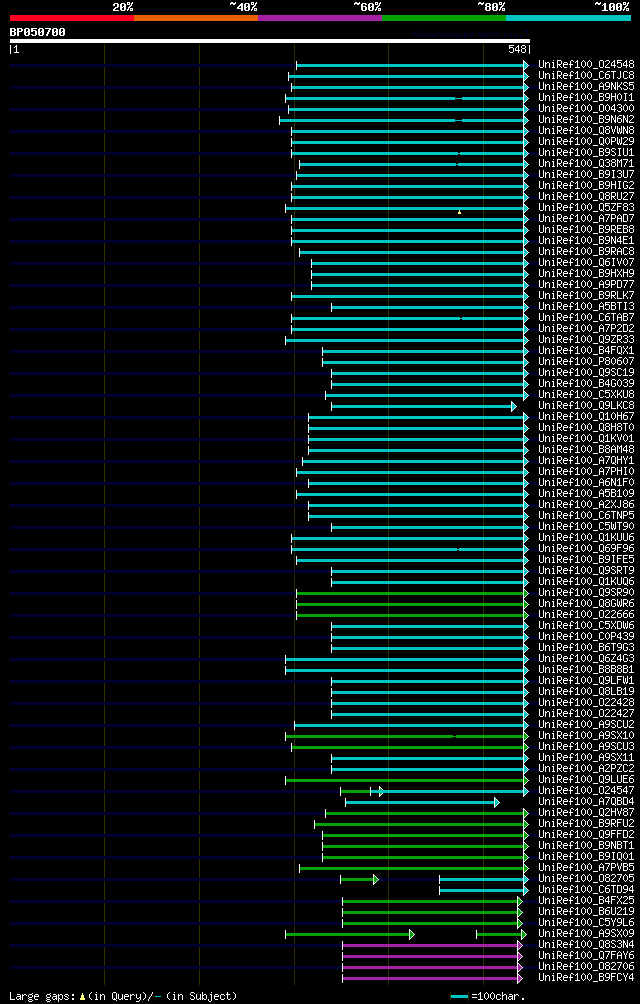Open hit UniRef100_Q69F96

tap(586, 548)
